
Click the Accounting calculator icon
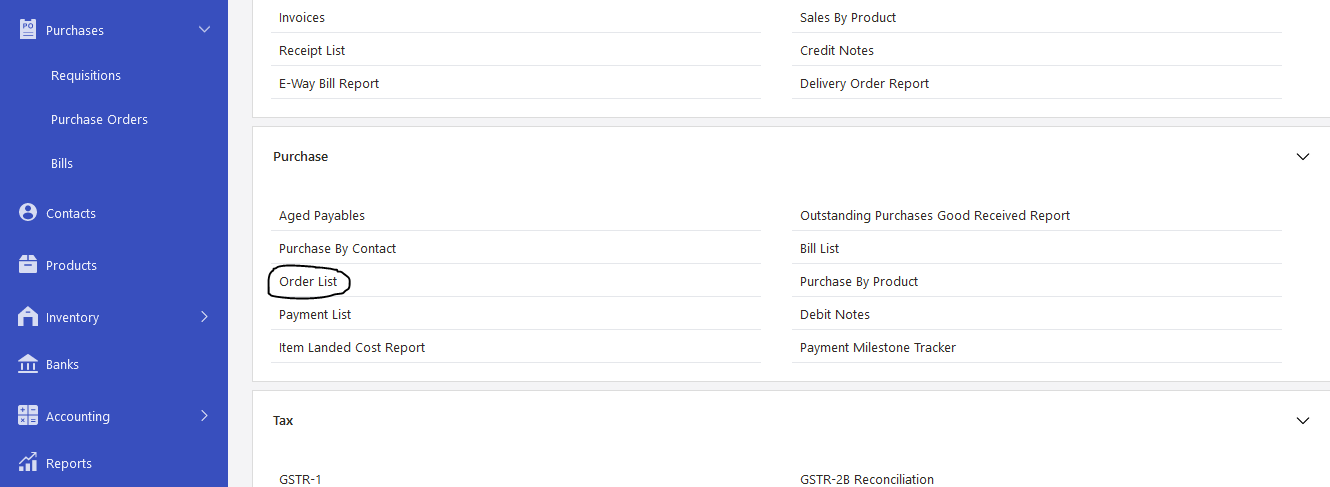pos(28,416)
